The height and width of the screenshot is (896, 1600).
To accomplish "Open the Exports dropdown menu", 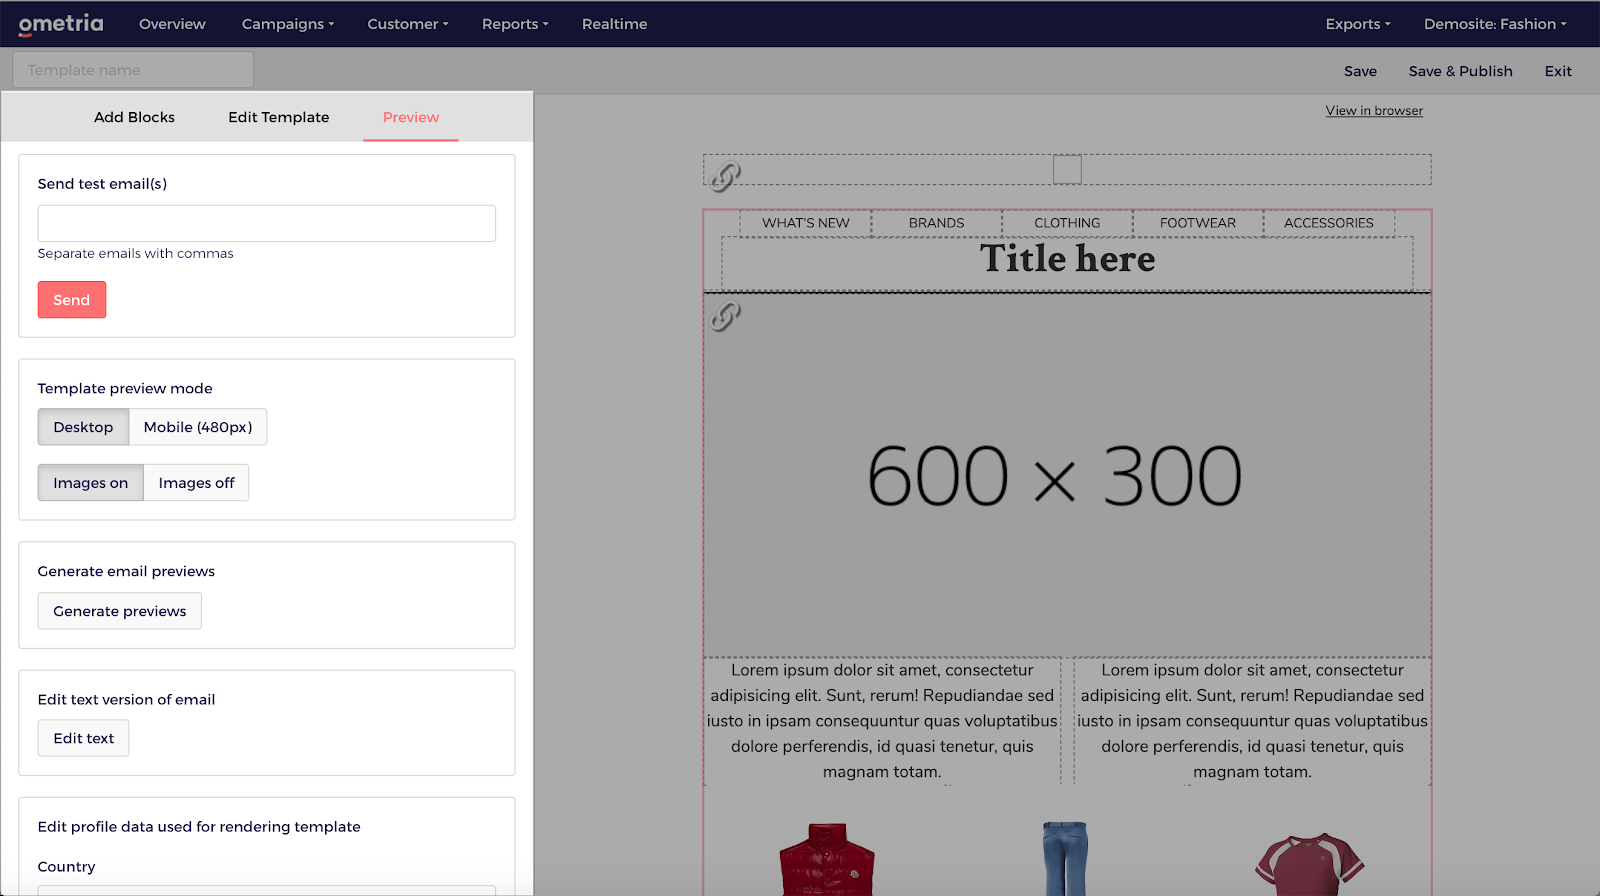I will point(1358,24).
